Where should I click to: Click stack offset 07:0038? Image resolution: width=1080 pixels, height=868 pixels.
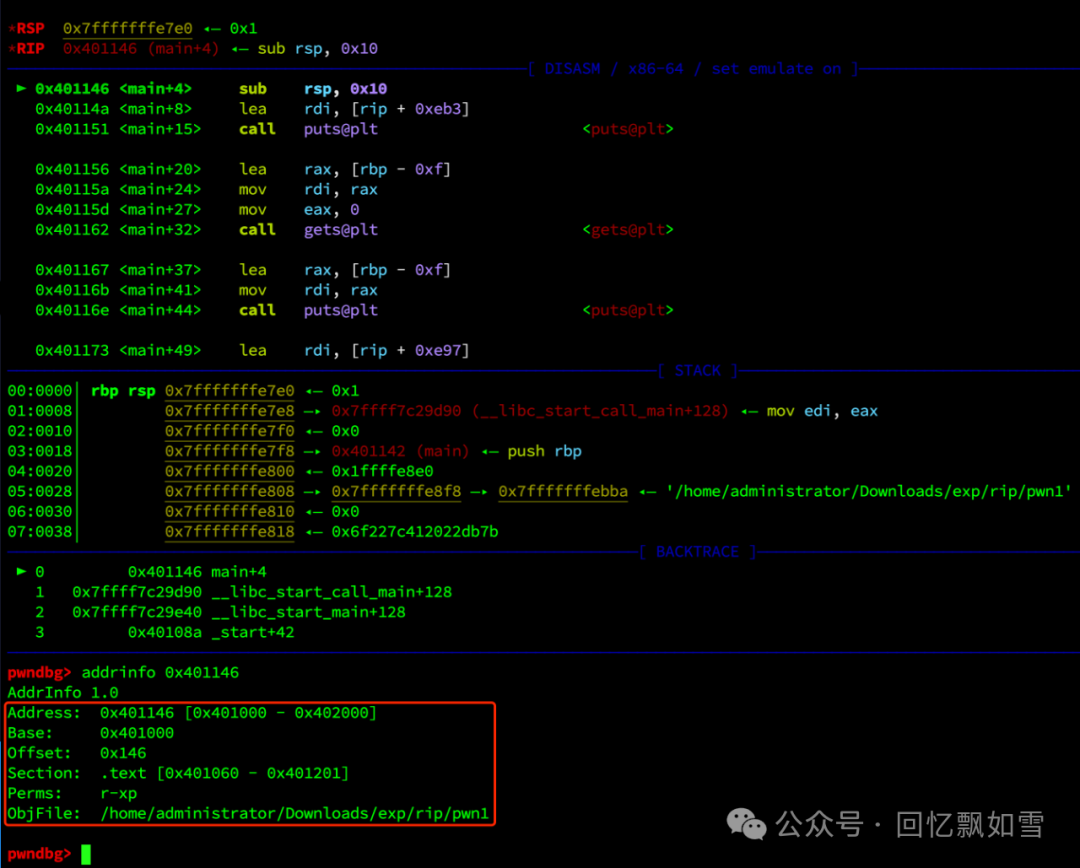[40, 531]
